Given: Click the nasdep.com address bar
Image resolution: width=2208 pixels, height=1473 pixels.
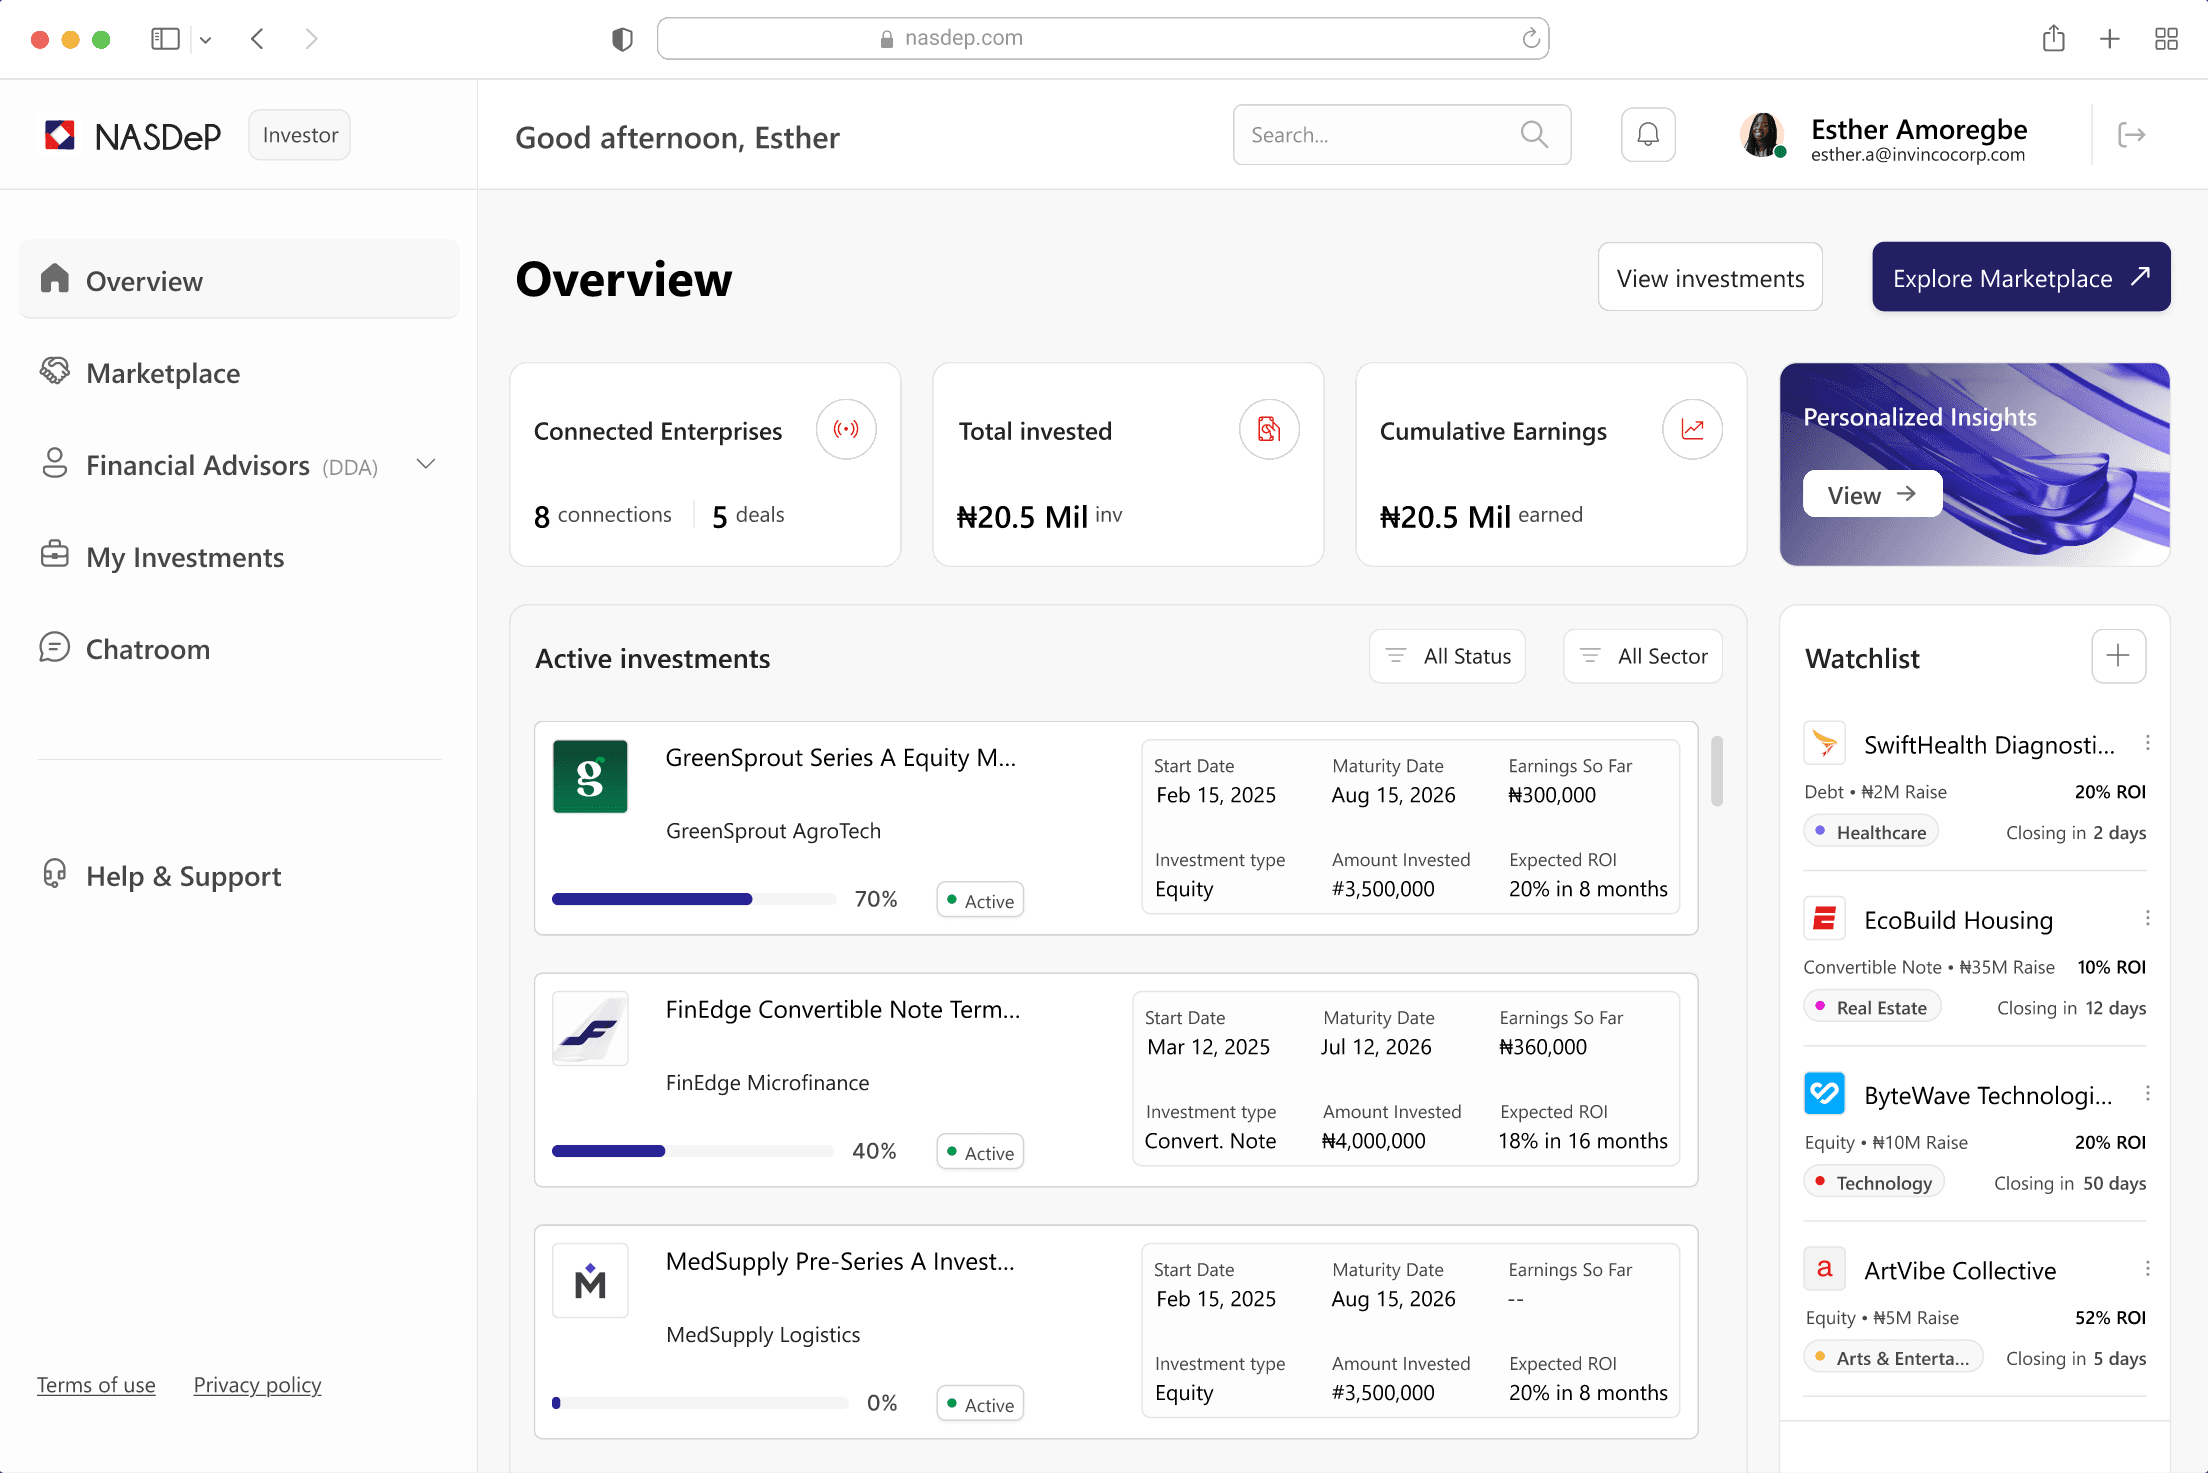Looking at the screenshot, I should (x=1103, y=38).
